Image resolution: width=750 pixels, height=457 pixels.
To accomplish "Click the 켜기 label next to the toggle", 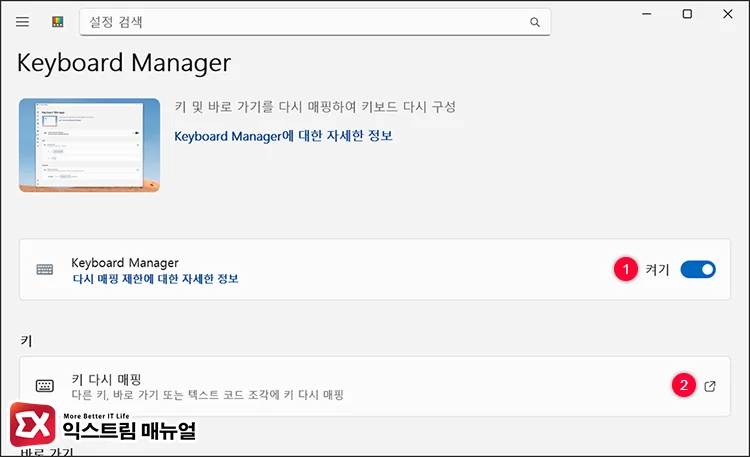I will click(x=657, y=270).
